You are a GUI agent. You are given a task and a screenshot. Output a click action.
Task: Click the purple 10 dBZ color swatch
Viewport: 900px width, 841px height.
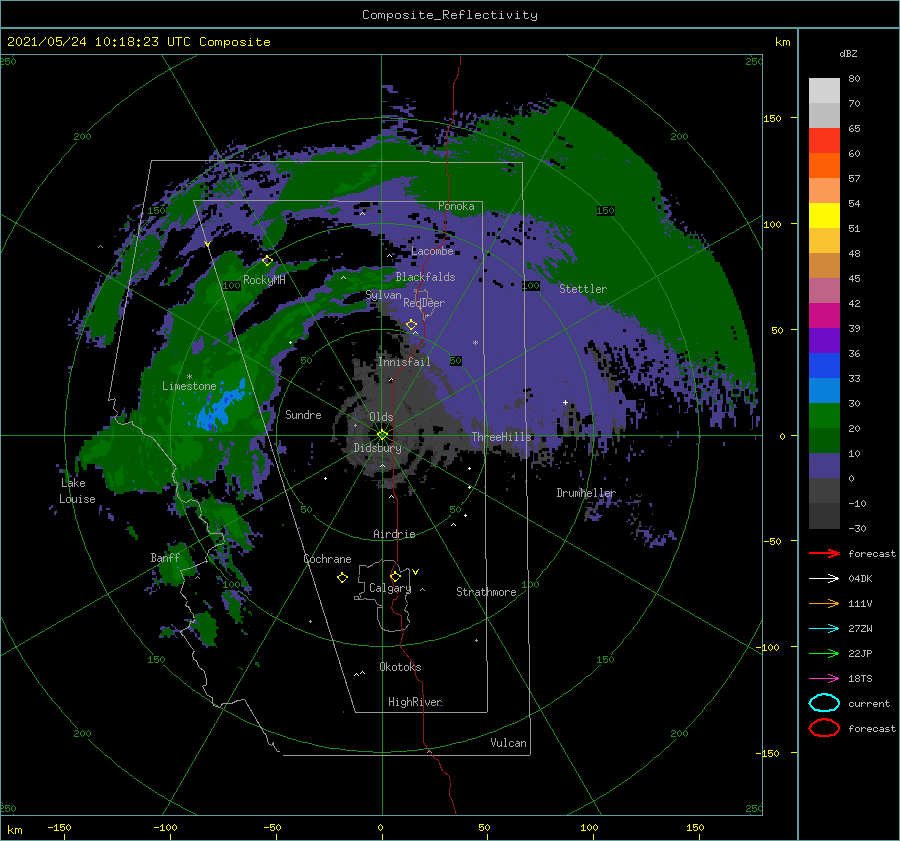(x=824, y=465)
